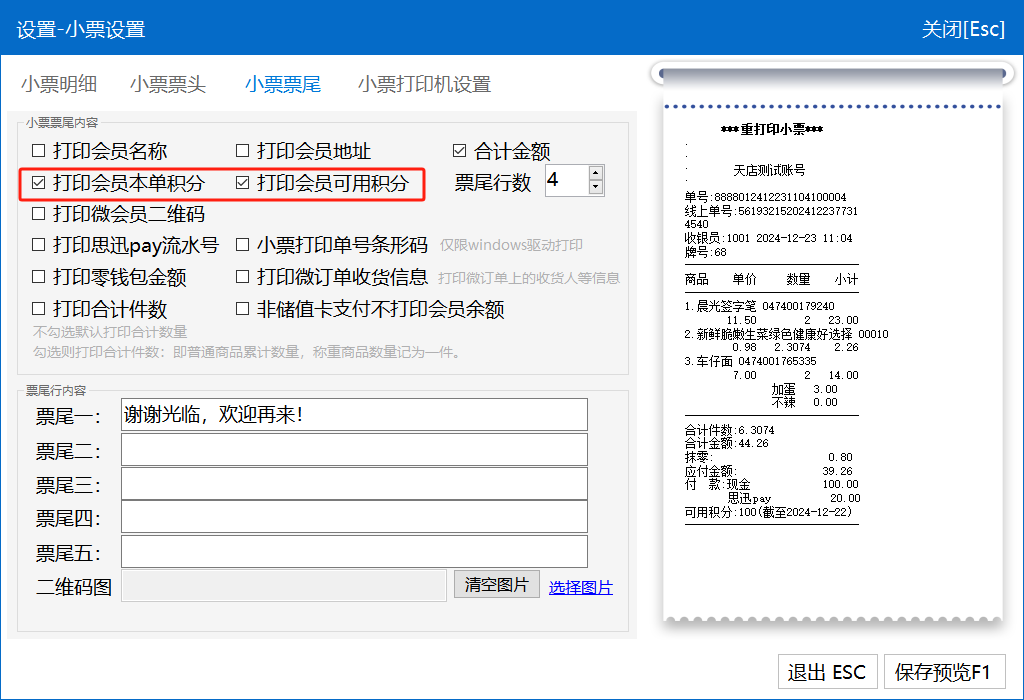The height and width of the screenshot is (700, 1024).
Task: Enable 打印微会员二维码 checkbox
Action: tap(39, 214)
